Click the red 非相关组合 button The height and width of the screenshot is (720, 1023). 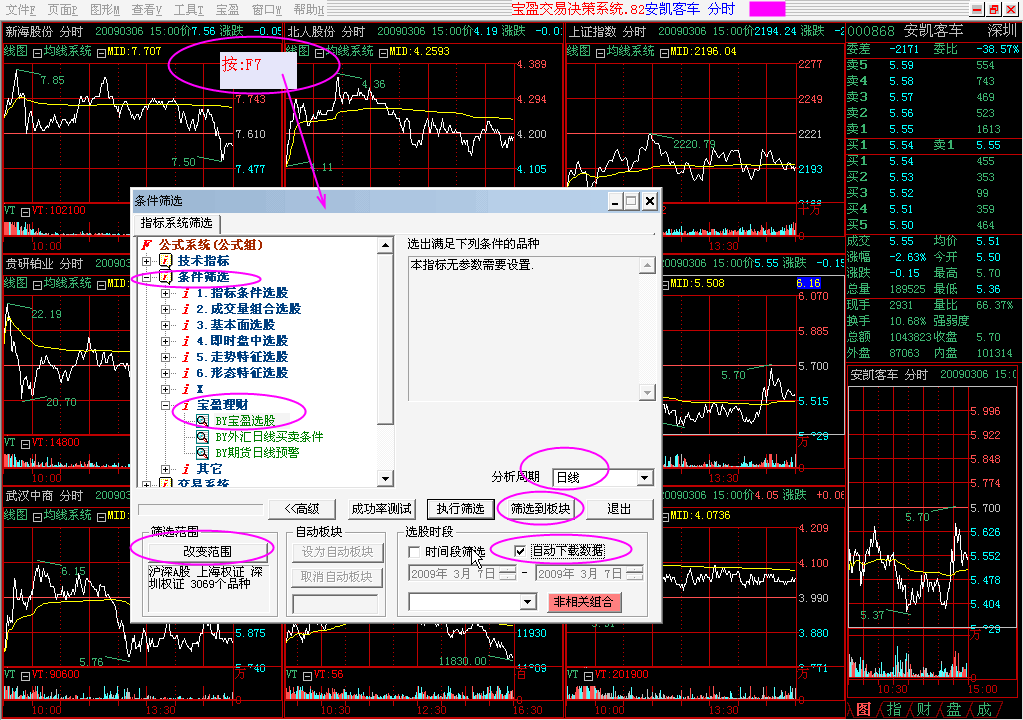(x=583, y=602)
